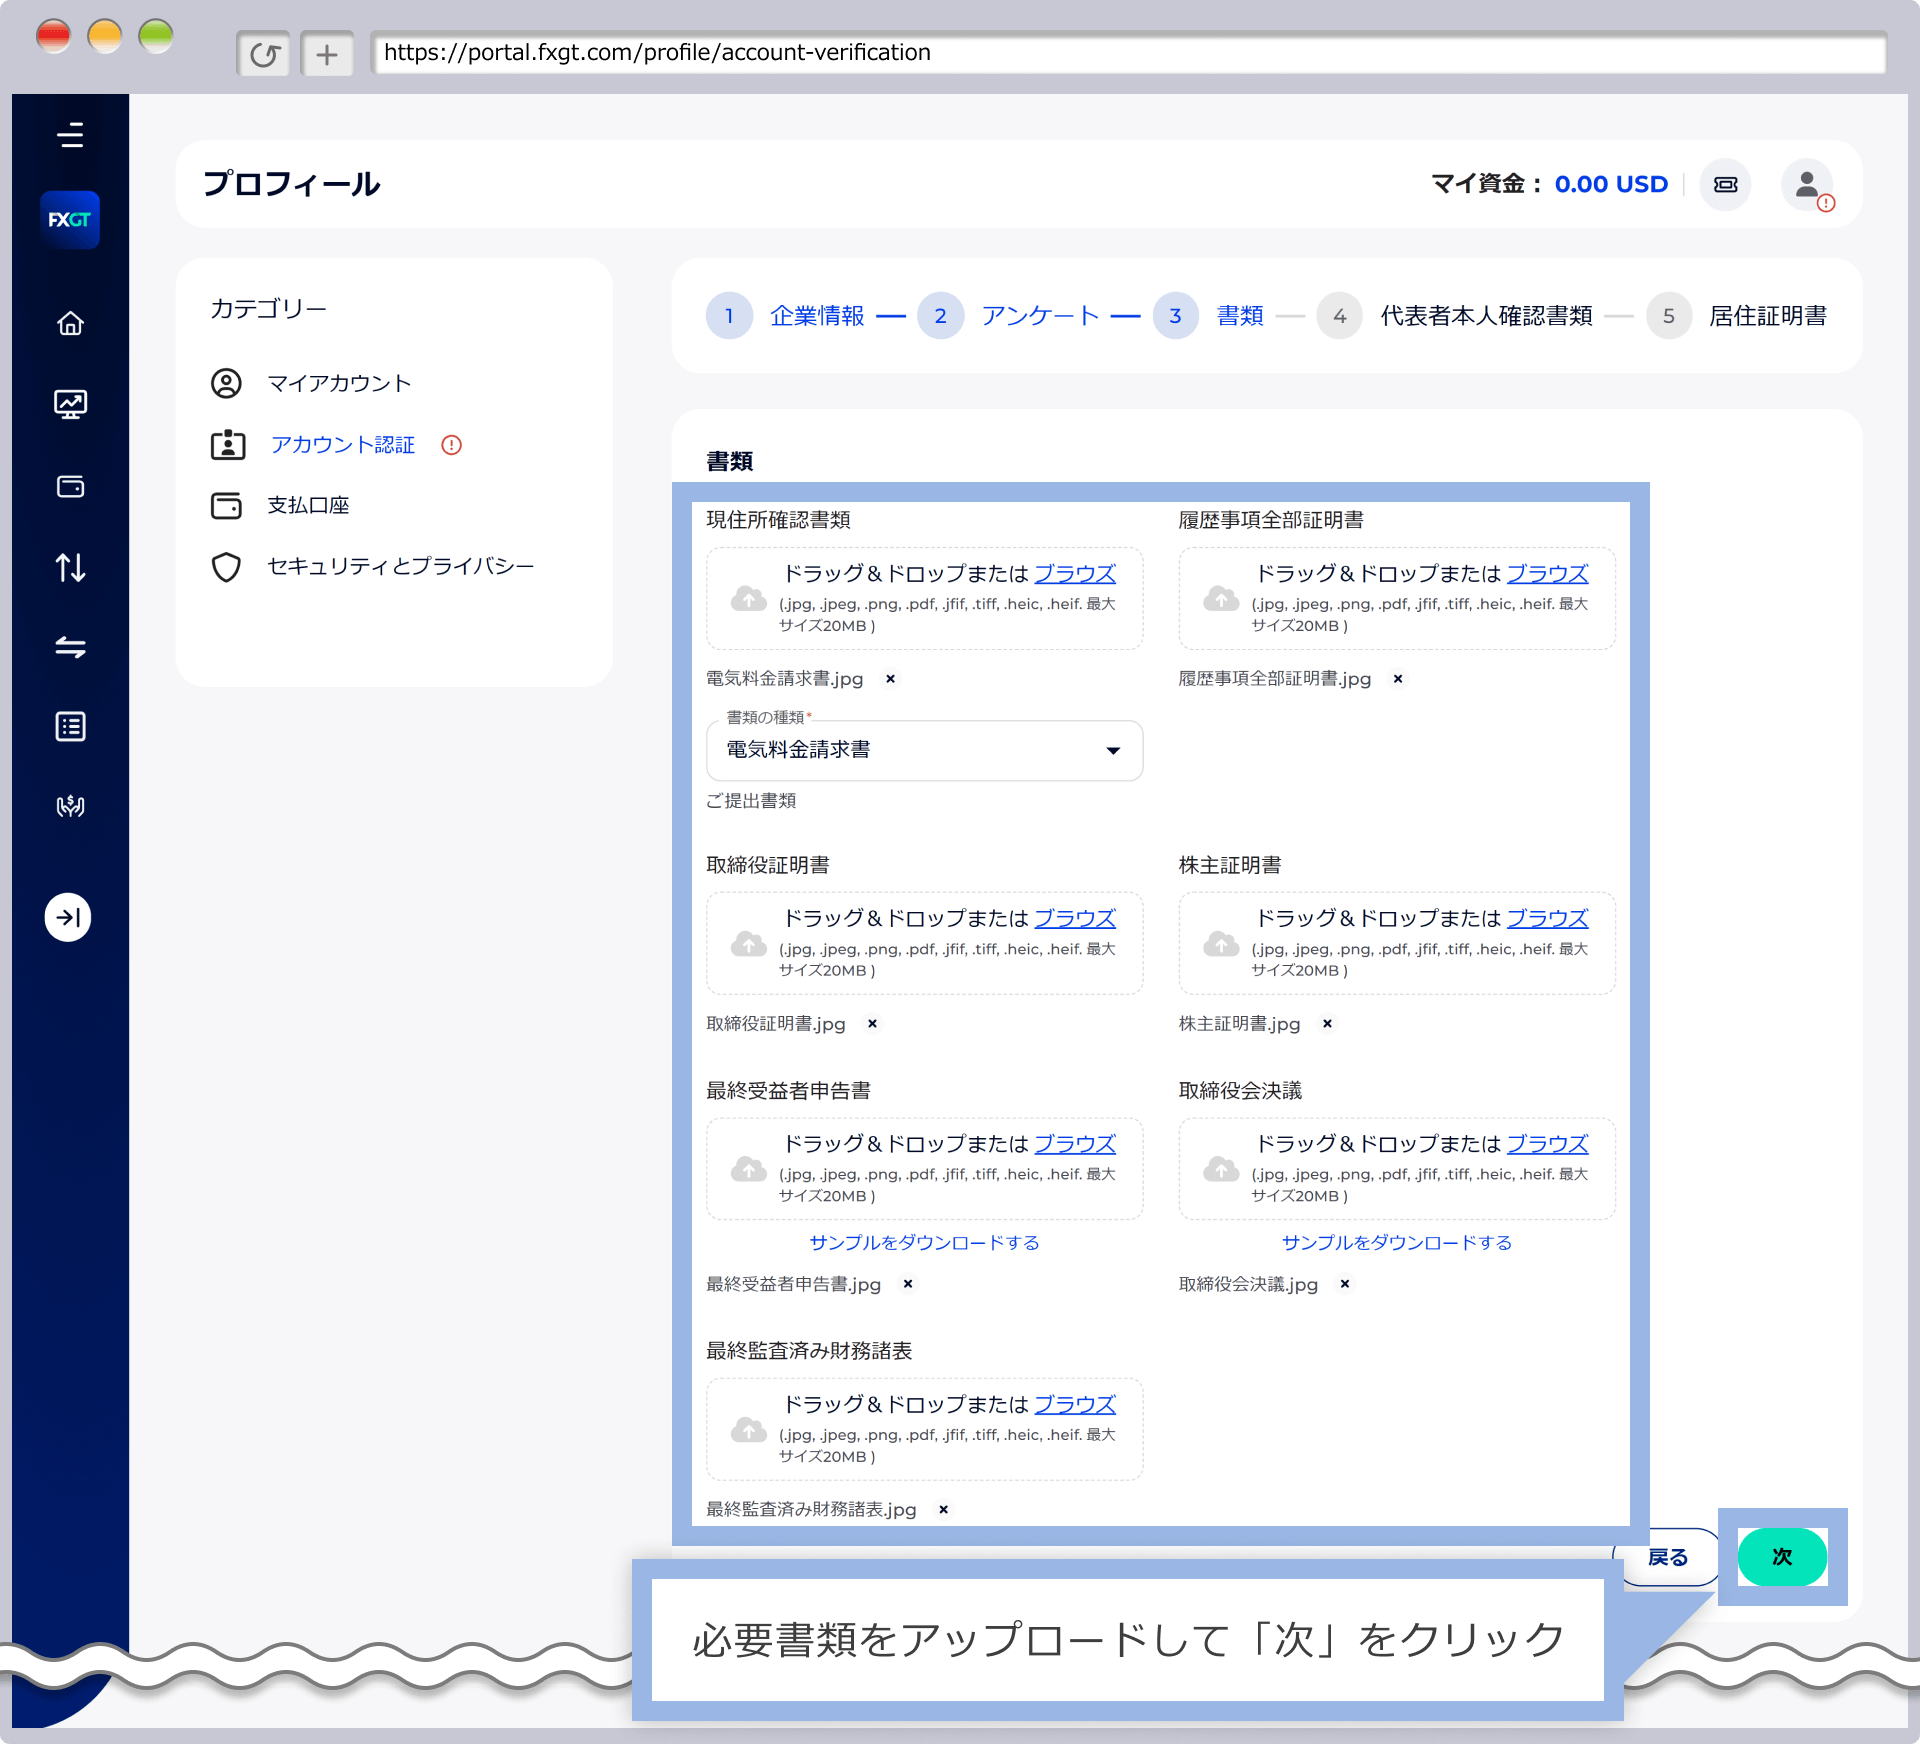Click the up-down arrows deposit/withdrawal icon
1920x1744 pixels.
[x=70, y=567]
